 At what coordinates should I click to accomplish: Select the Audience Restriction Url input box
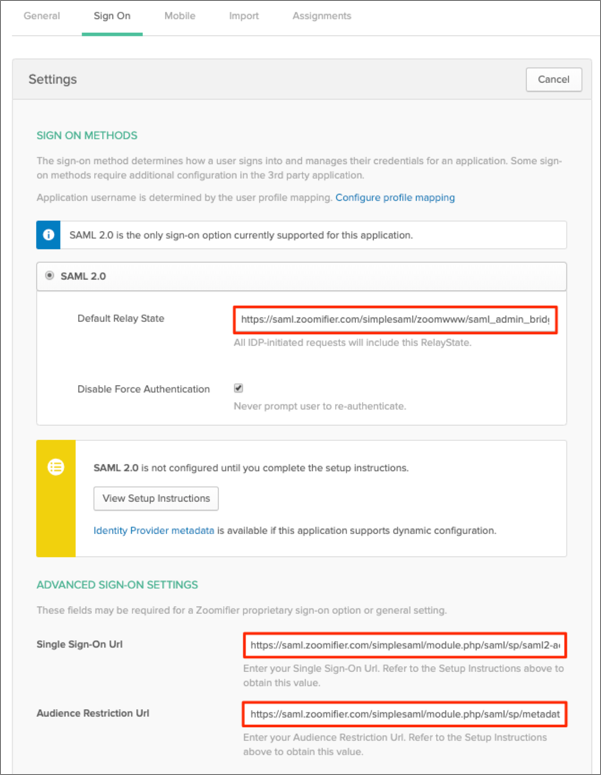[x=404, y=714]
